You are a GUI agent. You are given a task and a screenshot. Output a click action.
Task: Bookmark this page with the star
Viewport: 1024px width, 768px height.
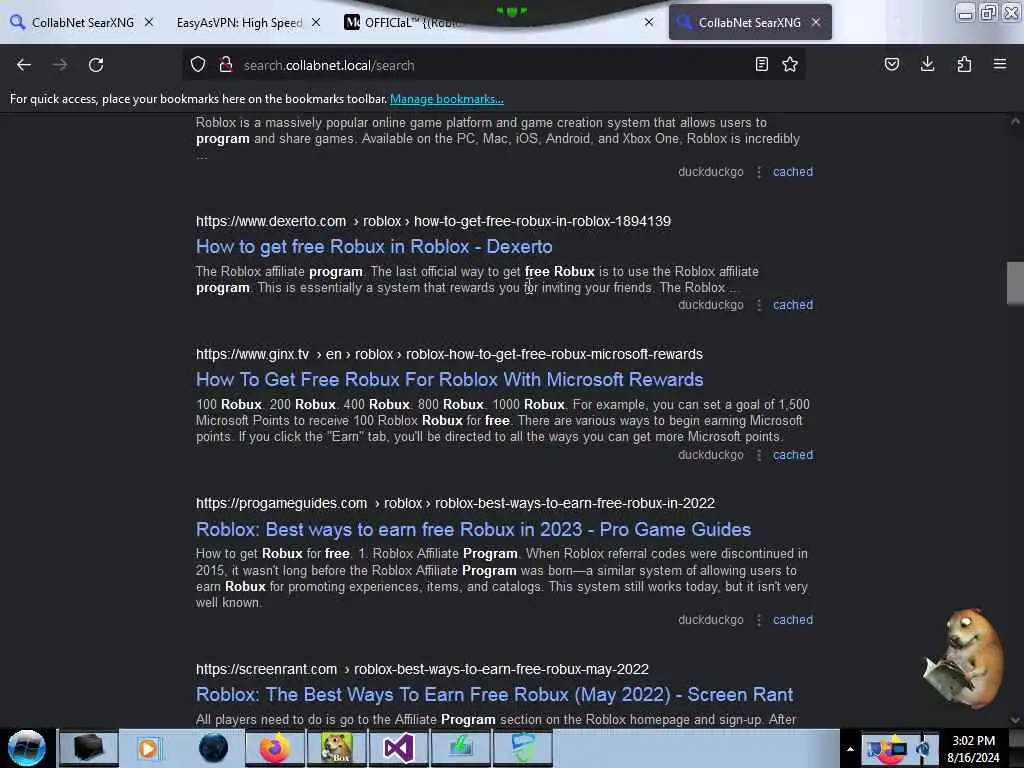click(790, 64)
